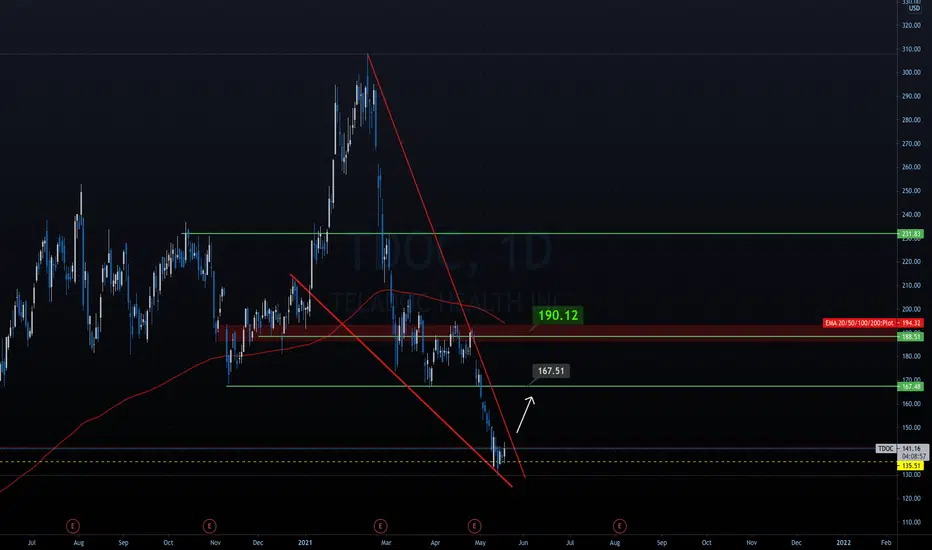Click the yellow 135.51 price label
The image size is (932, 550).
pyautogui.click(x=911, y=466)
